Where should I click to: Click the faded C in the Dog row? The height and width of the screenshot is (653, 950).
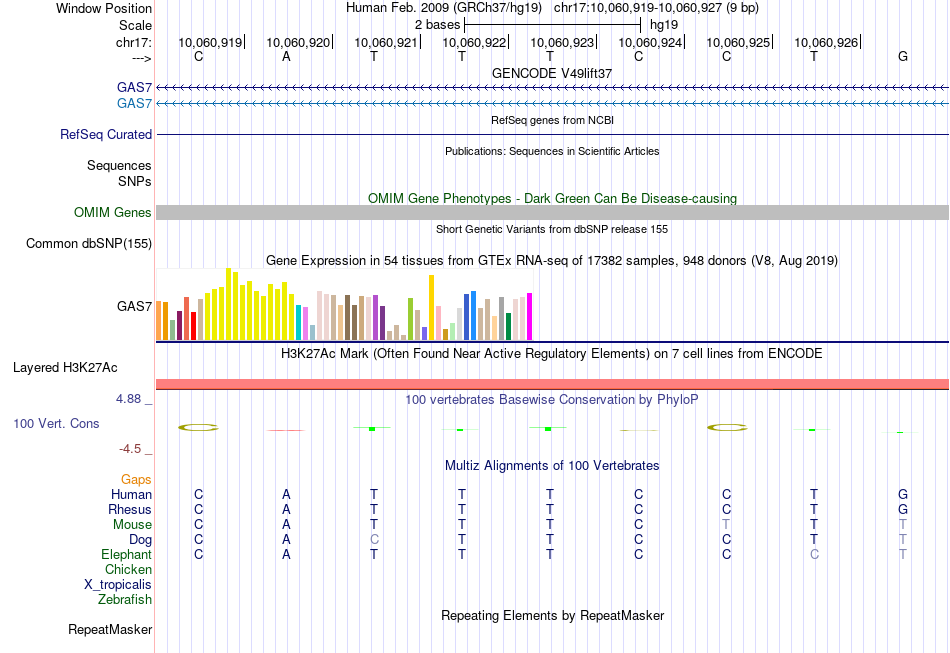coord(374,540)
